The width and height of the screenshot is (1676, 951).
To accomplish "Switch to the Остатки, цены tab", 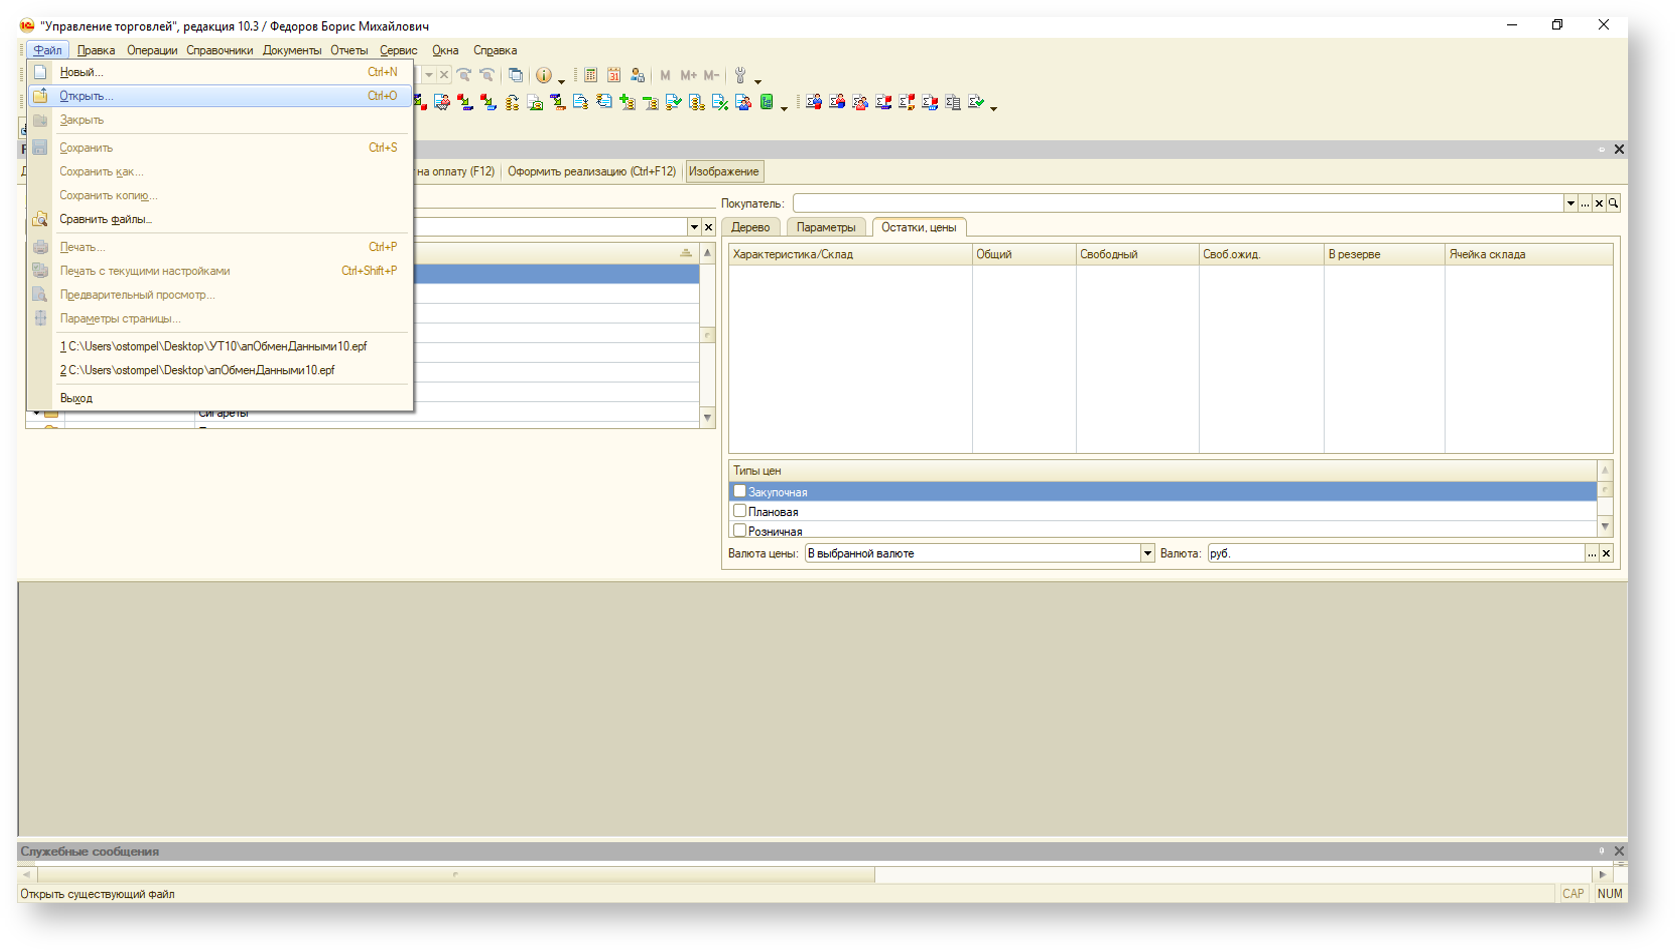I will click(919, 227).
